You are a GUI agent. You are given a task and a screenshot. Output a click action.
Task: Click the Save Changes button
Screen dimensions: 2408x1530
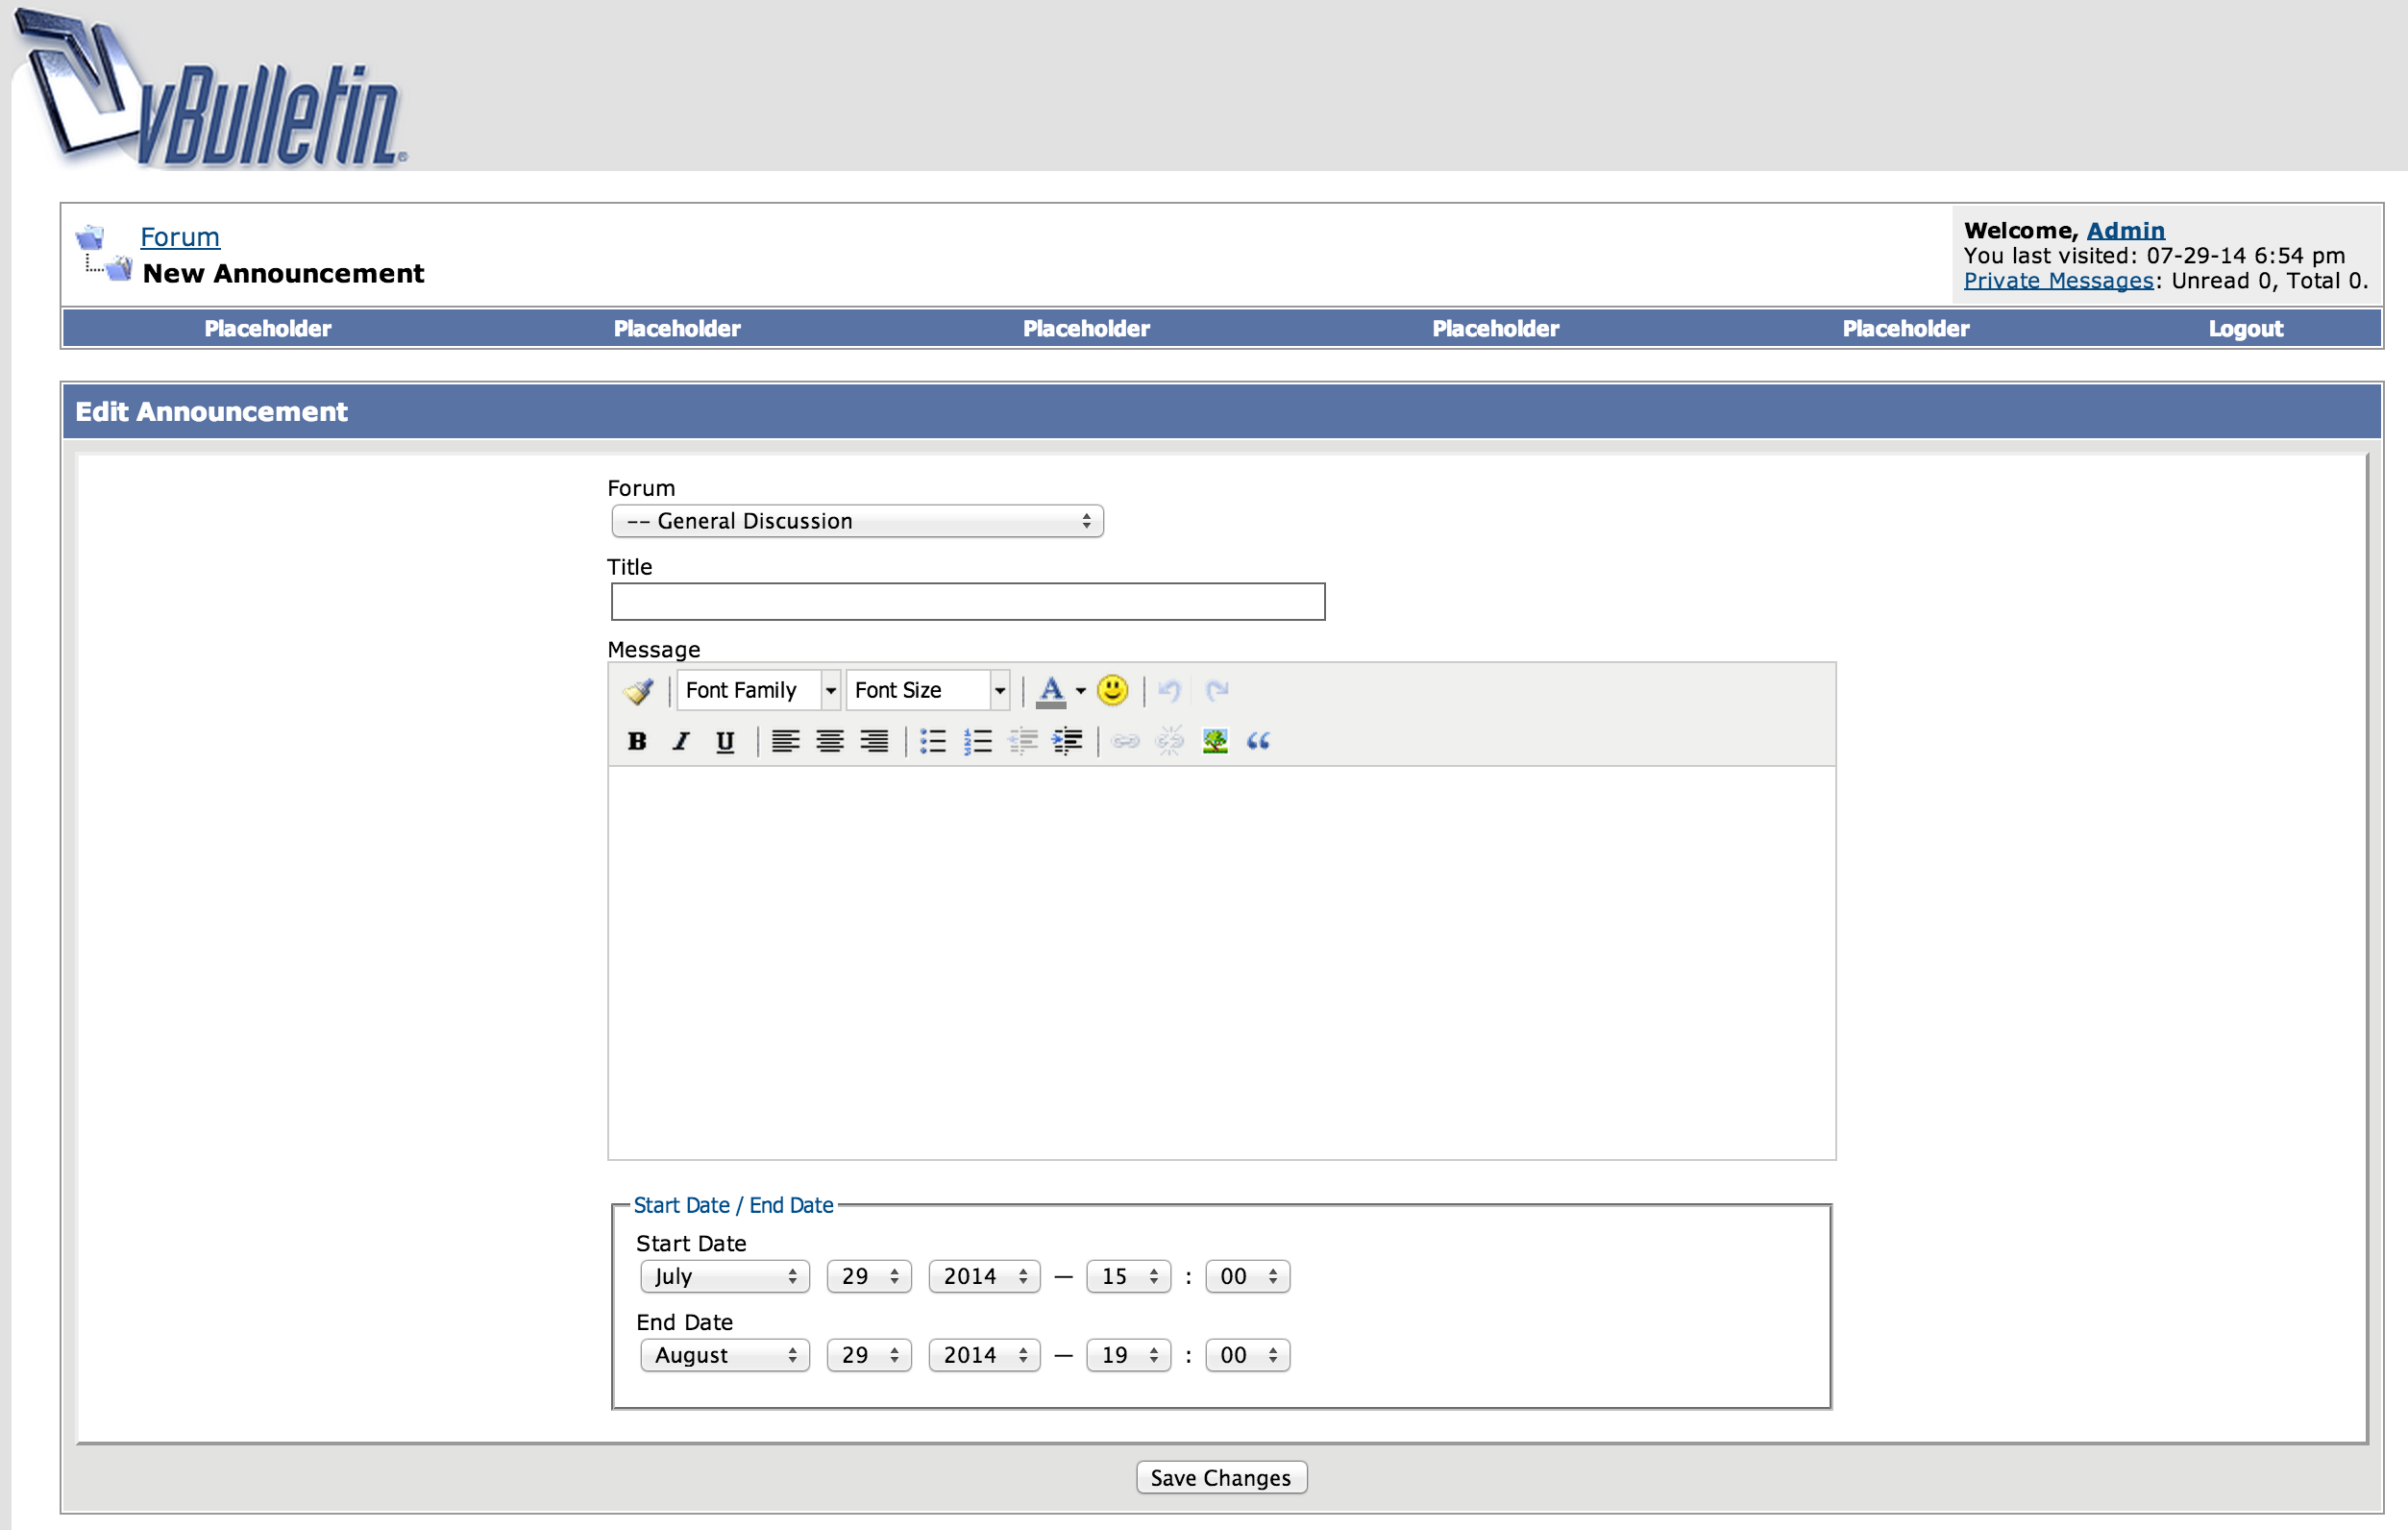click(1220, 1477)
